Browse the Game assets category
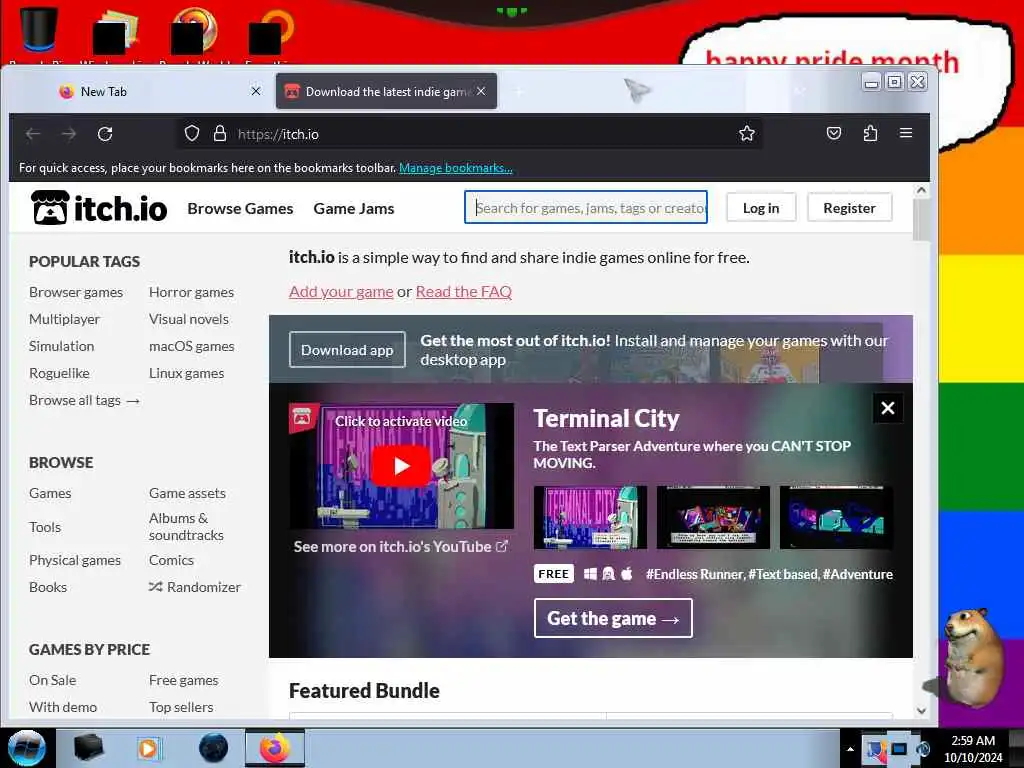This screenshot has height=768, width=1024. [x=187, y=493]
